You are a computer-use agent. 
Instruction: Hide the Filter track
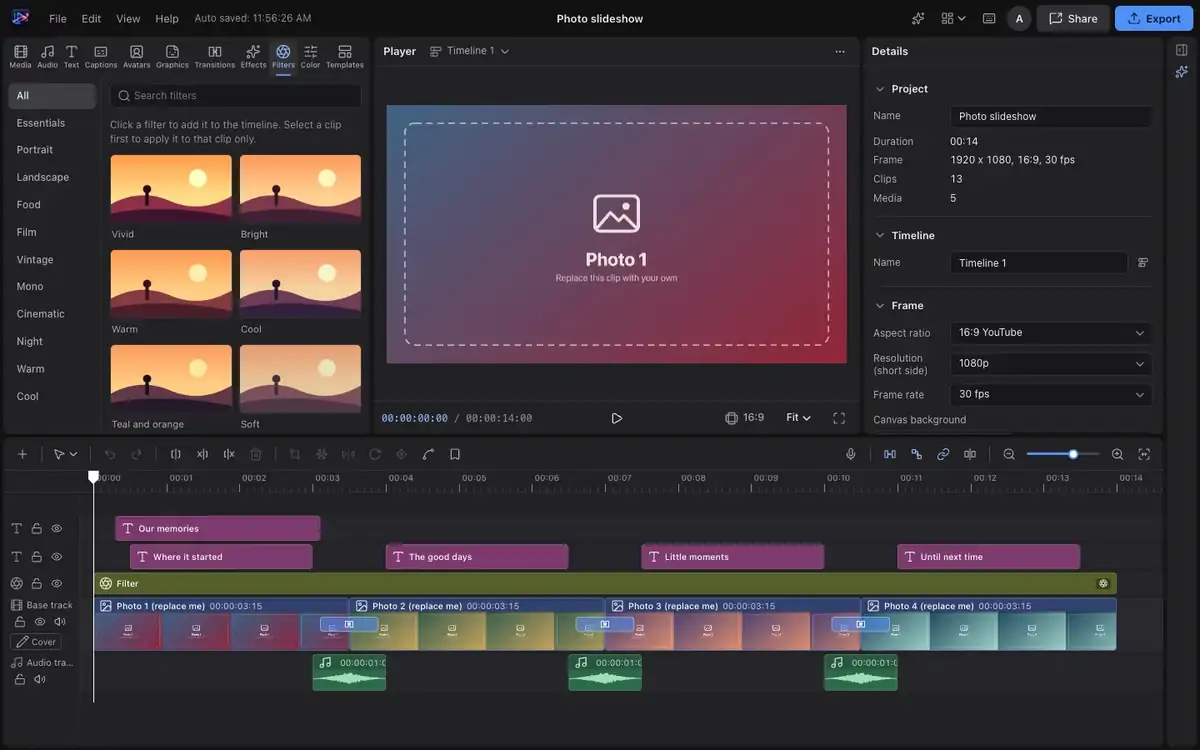[x=57, y=583]
